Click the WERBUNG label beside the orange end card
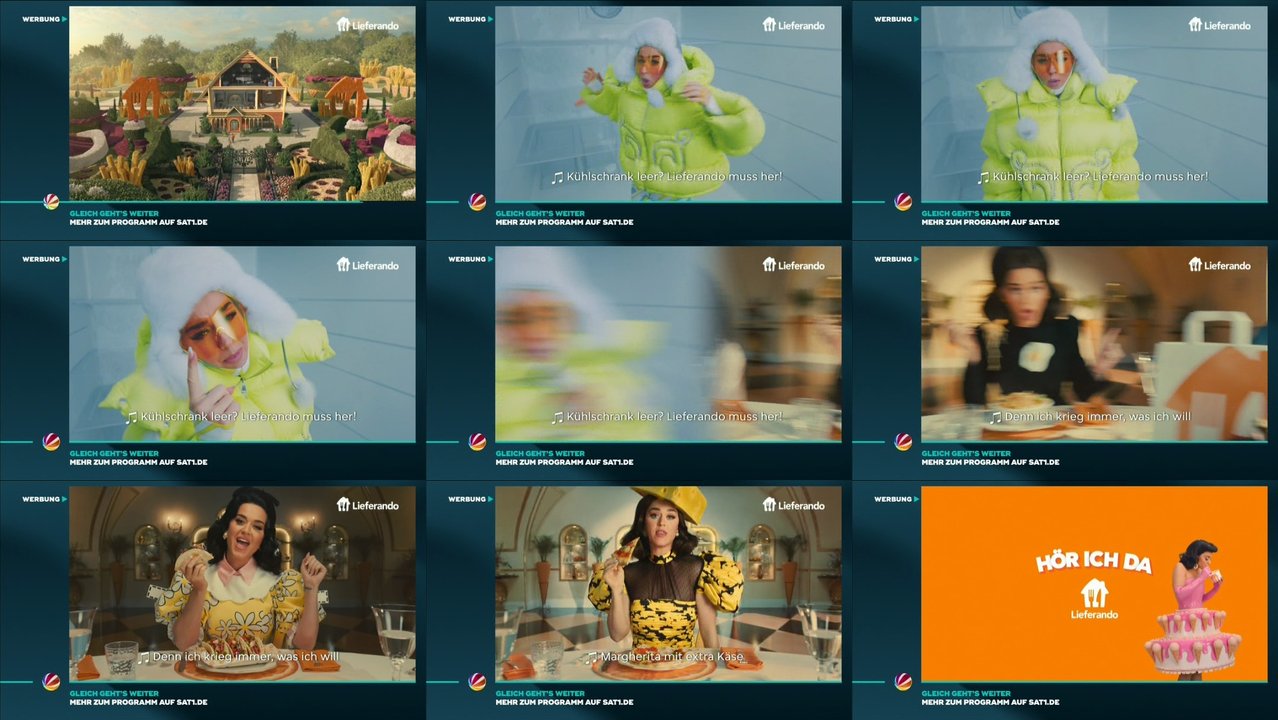This screenshot has height=720, width=1278. 896,499
